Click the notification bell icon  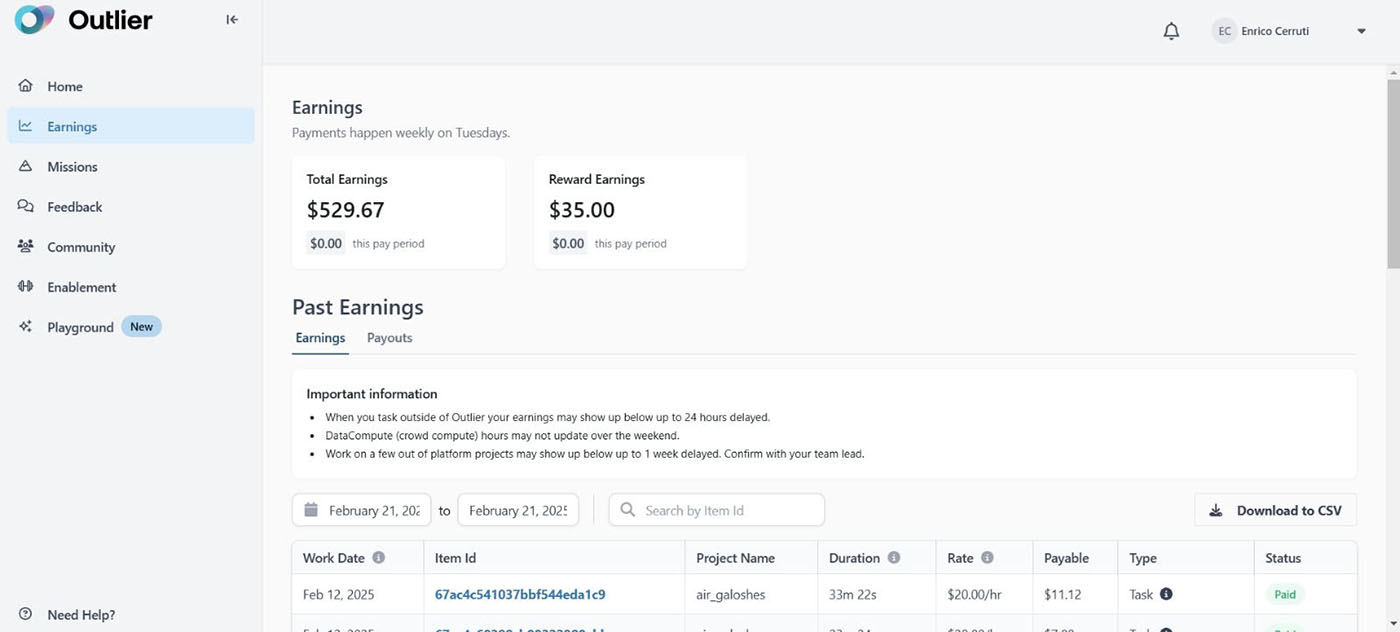(x=1171, y=32)
